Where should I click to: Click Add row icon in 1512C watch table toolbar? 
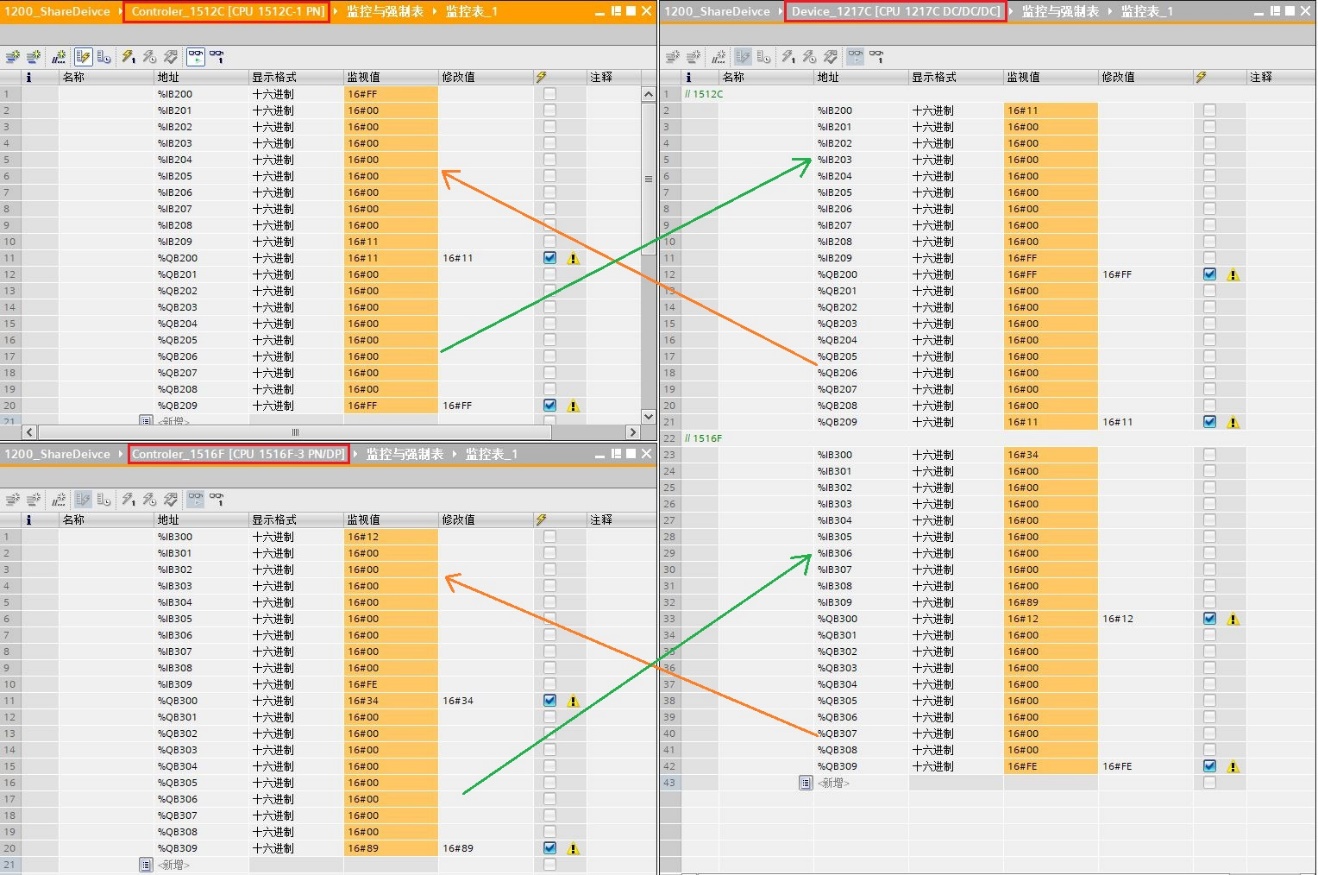(33, 57)
